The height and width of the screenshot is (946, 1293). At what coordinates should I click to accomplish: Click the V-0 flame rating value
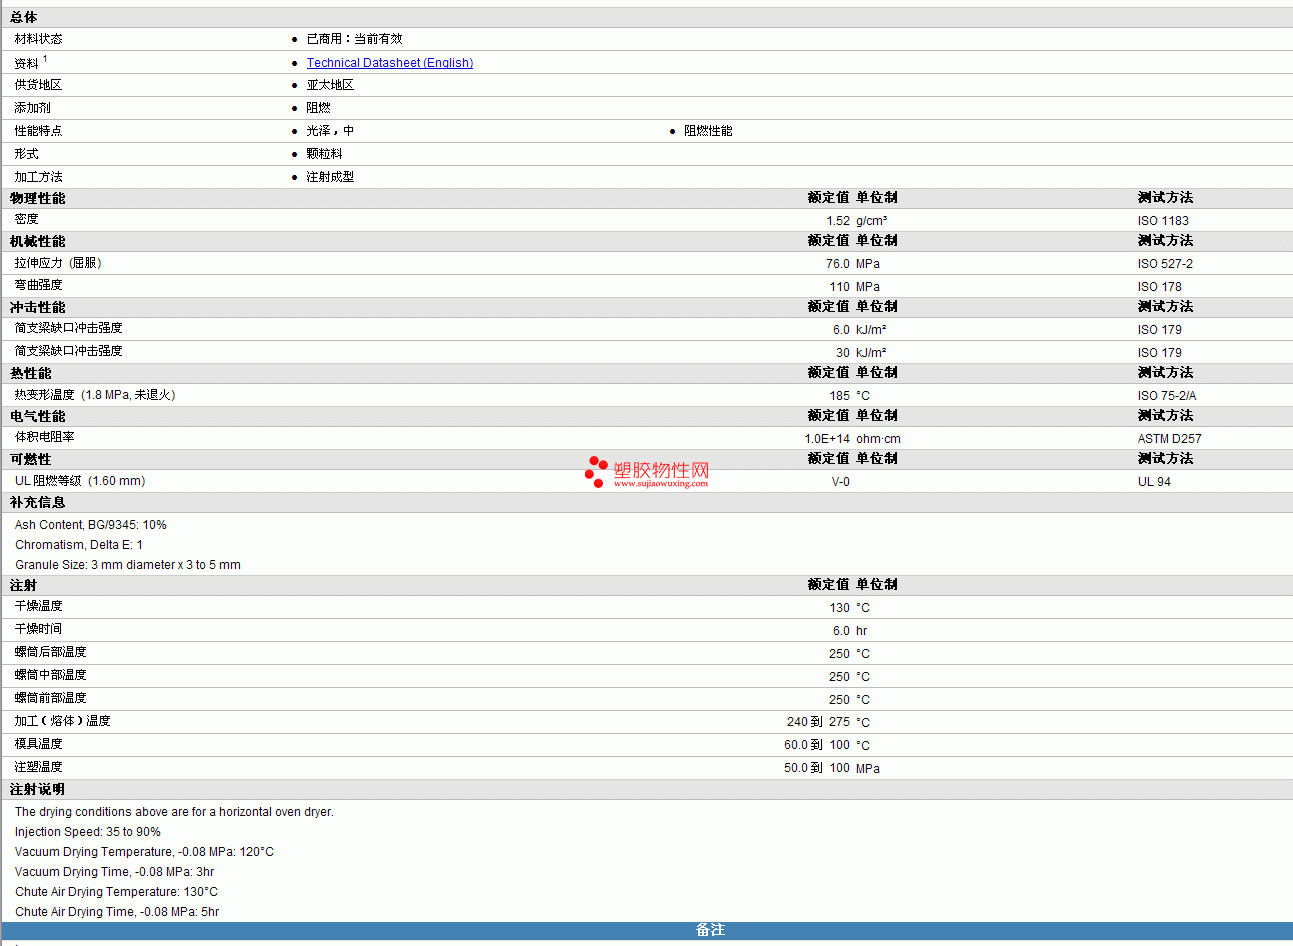[x=841, y=482]
